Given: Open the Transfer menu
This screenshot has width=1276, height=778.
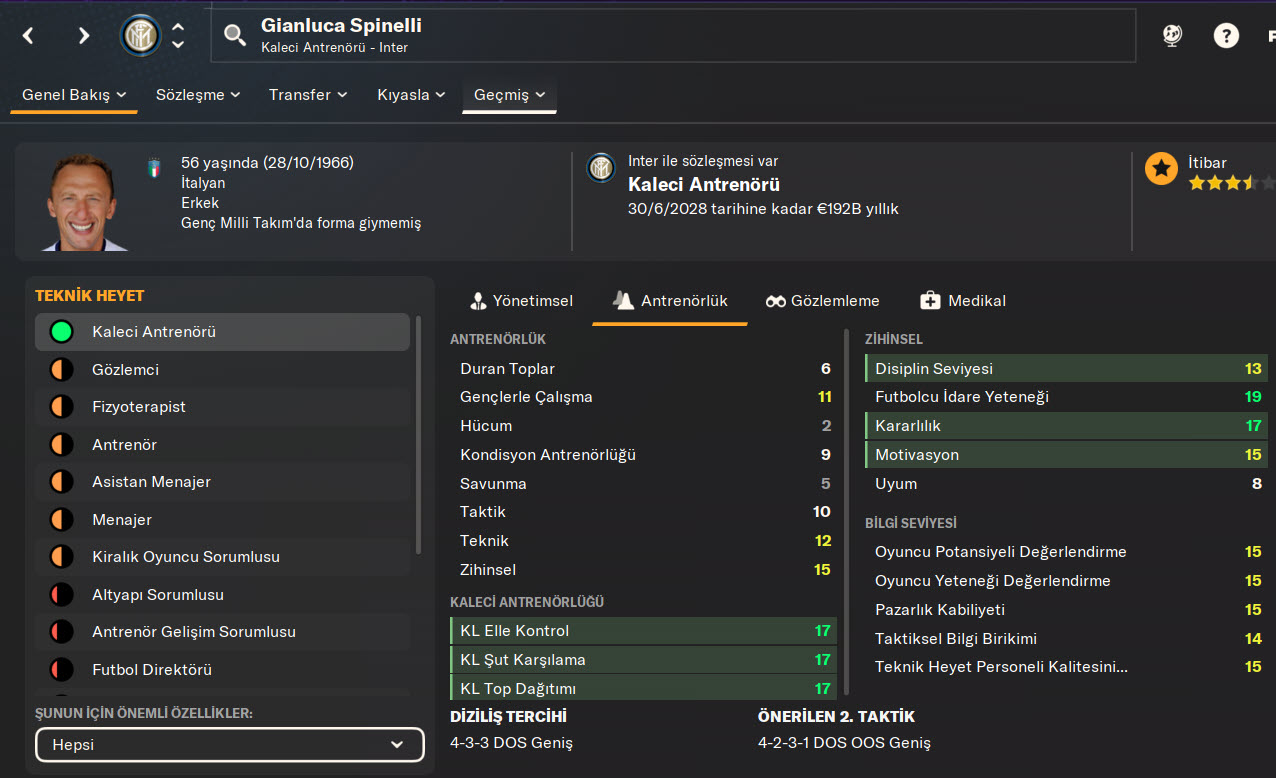Looking at the screenshot, I should (x=308, y=95).
